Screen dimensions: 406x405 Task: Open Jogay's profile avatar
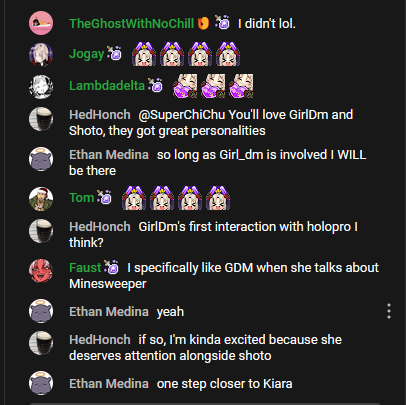pos(41,54)
